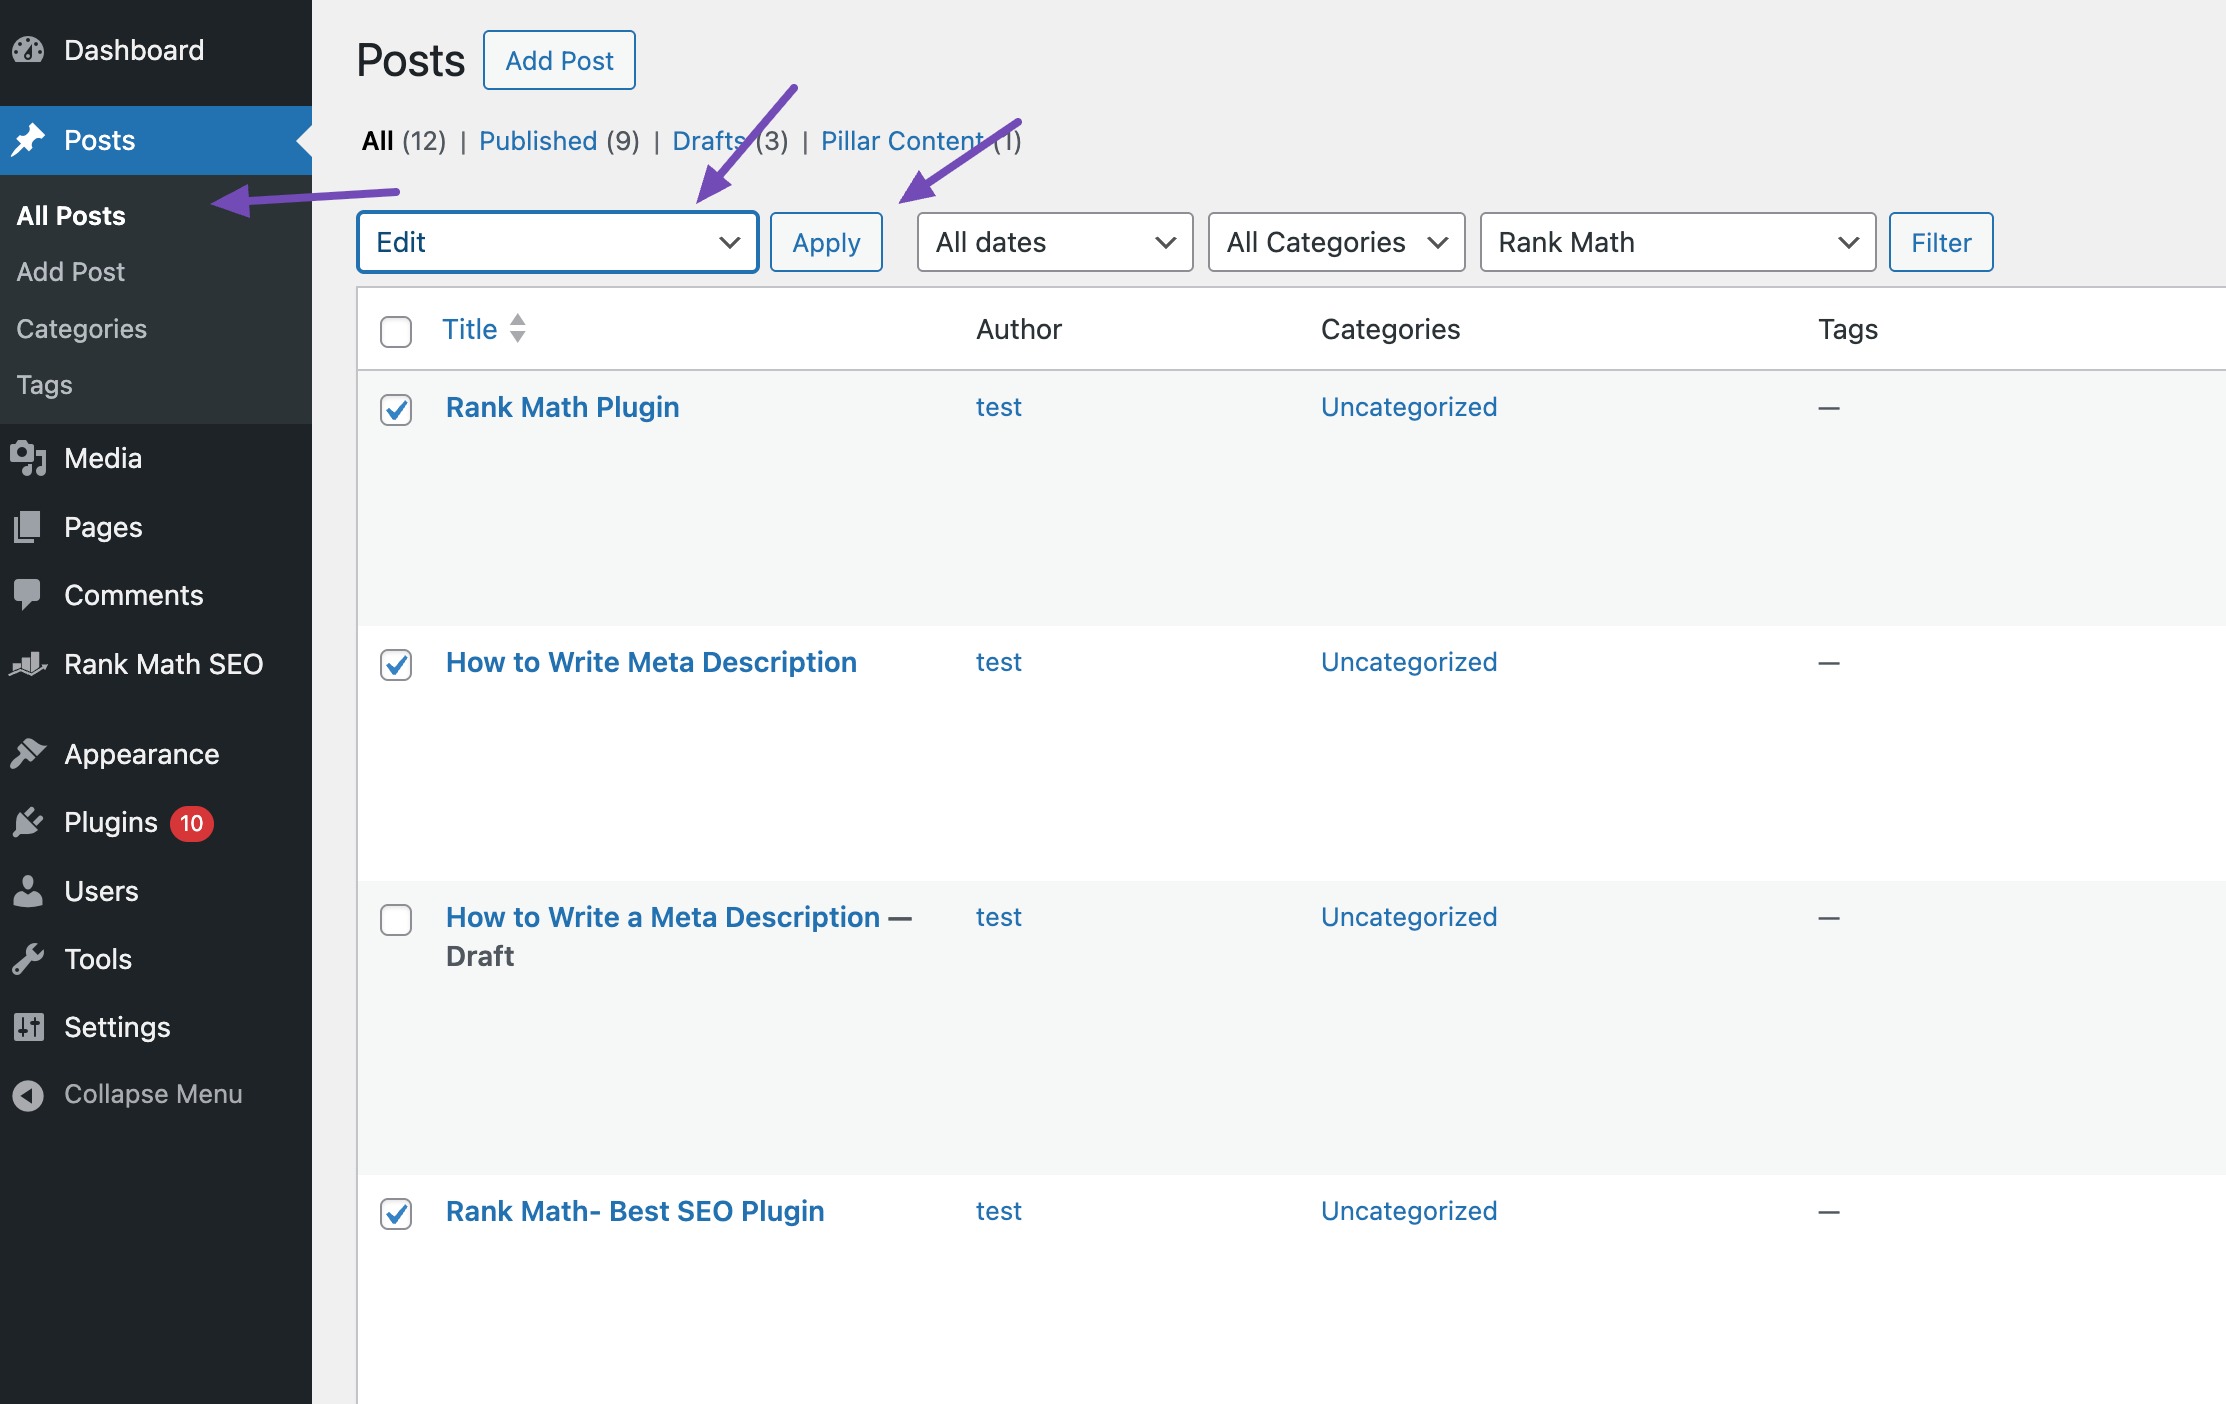Viewport: 2226px width, 1404px height.
Task: Uncheck the Rank Math- Best SEO Plugin checkbox
Action: 396,1213
